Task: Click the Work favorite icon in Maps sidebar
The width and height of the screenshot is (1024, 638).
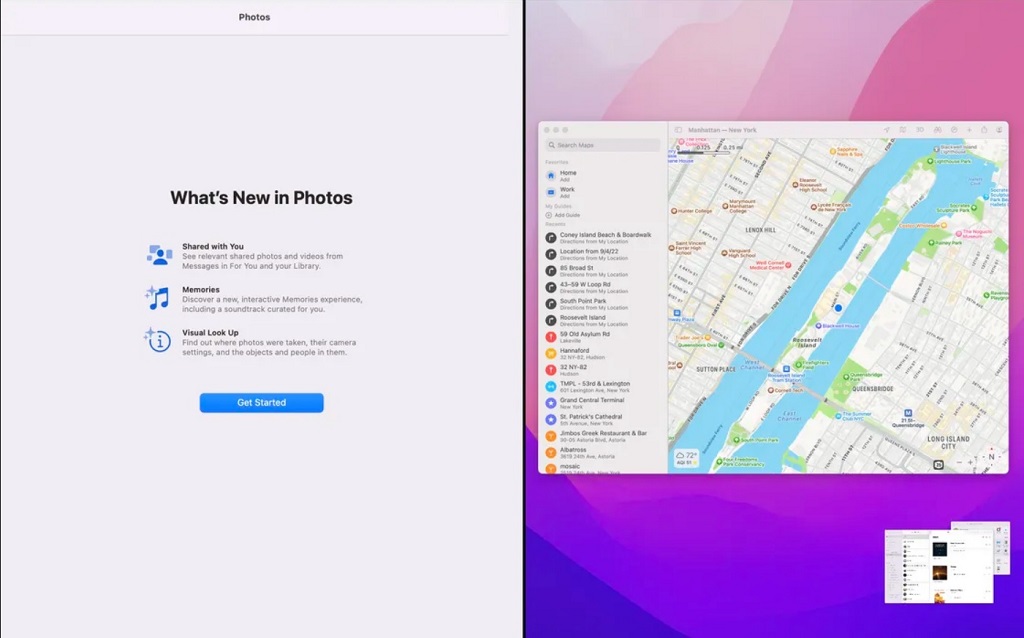Action: (x=551, y=192)
